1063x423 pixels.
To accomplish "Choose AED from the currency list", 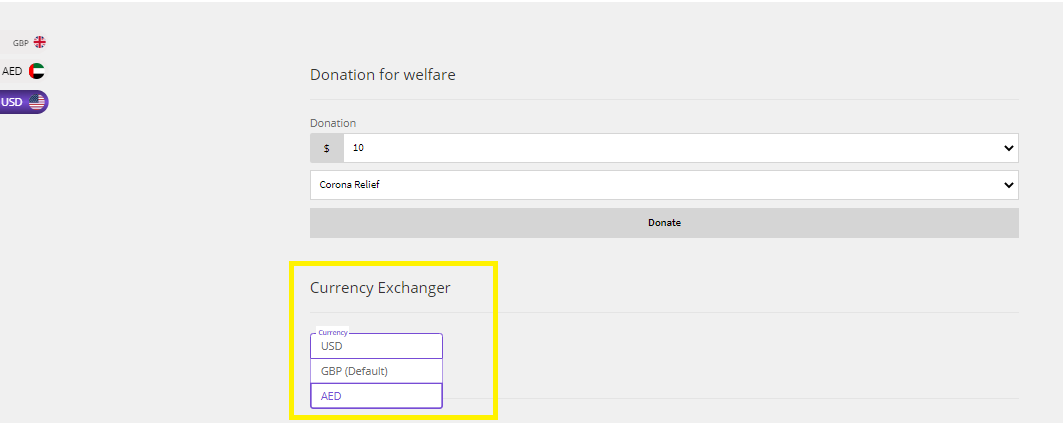I will point(376,396).
